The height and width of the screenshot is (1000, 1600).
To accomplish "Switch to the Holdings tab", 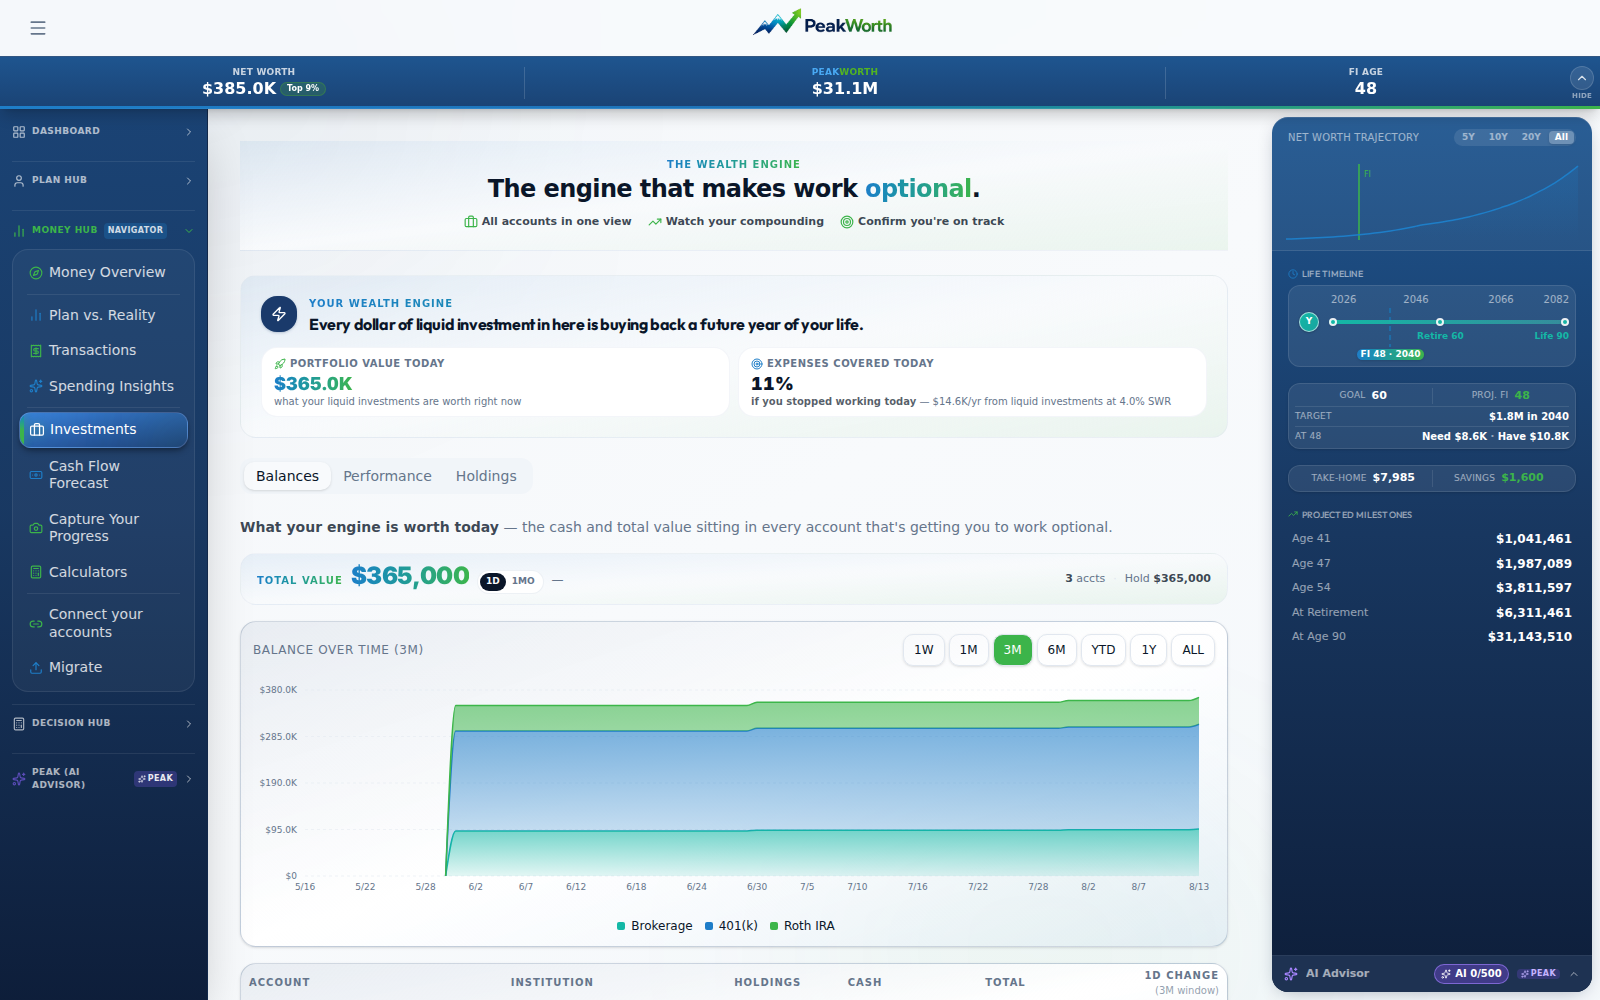I will pyautogui.click(x=486, y=476).
